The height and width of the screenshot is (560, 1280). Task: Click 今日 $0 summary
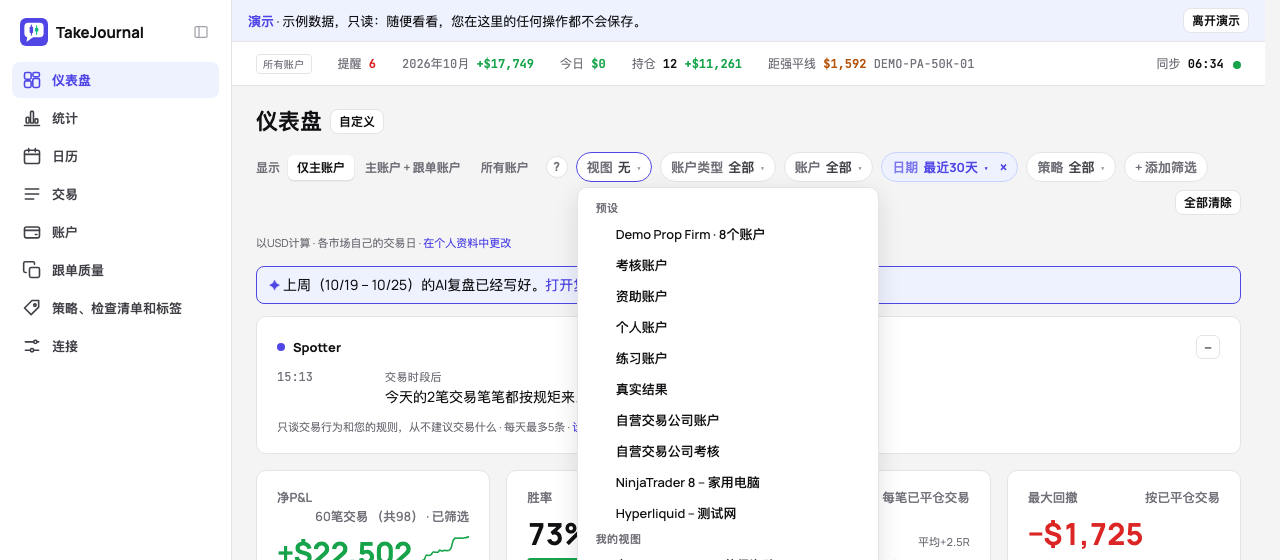click(583, 64)
